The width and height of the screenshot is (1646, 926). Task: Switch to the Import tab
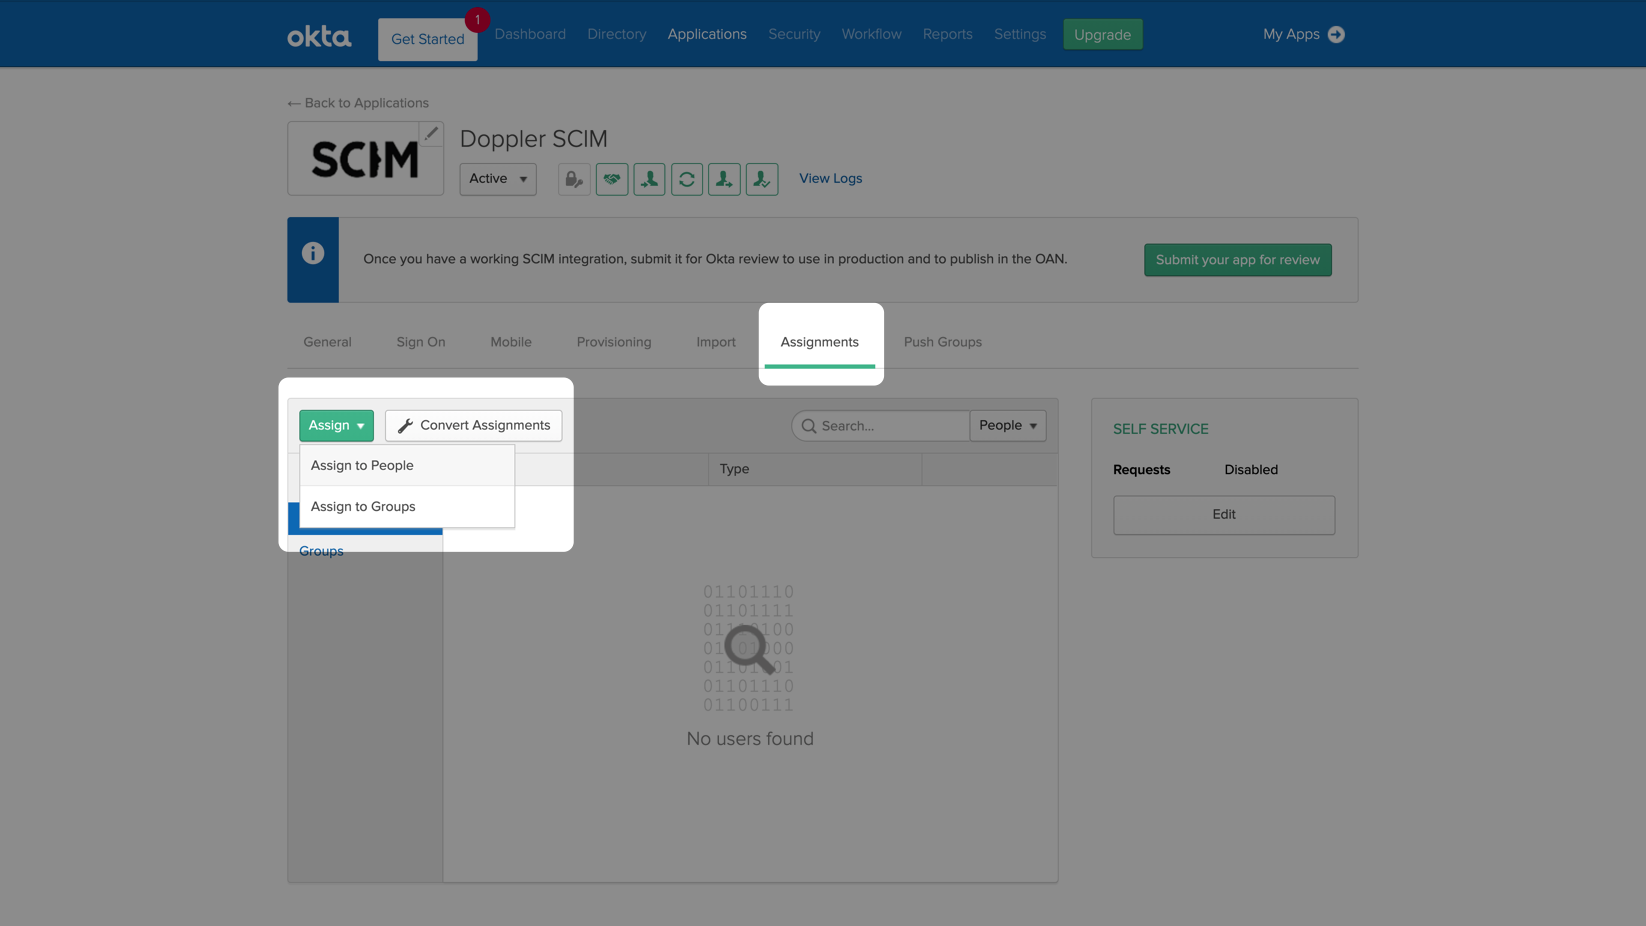pos(716,342)
